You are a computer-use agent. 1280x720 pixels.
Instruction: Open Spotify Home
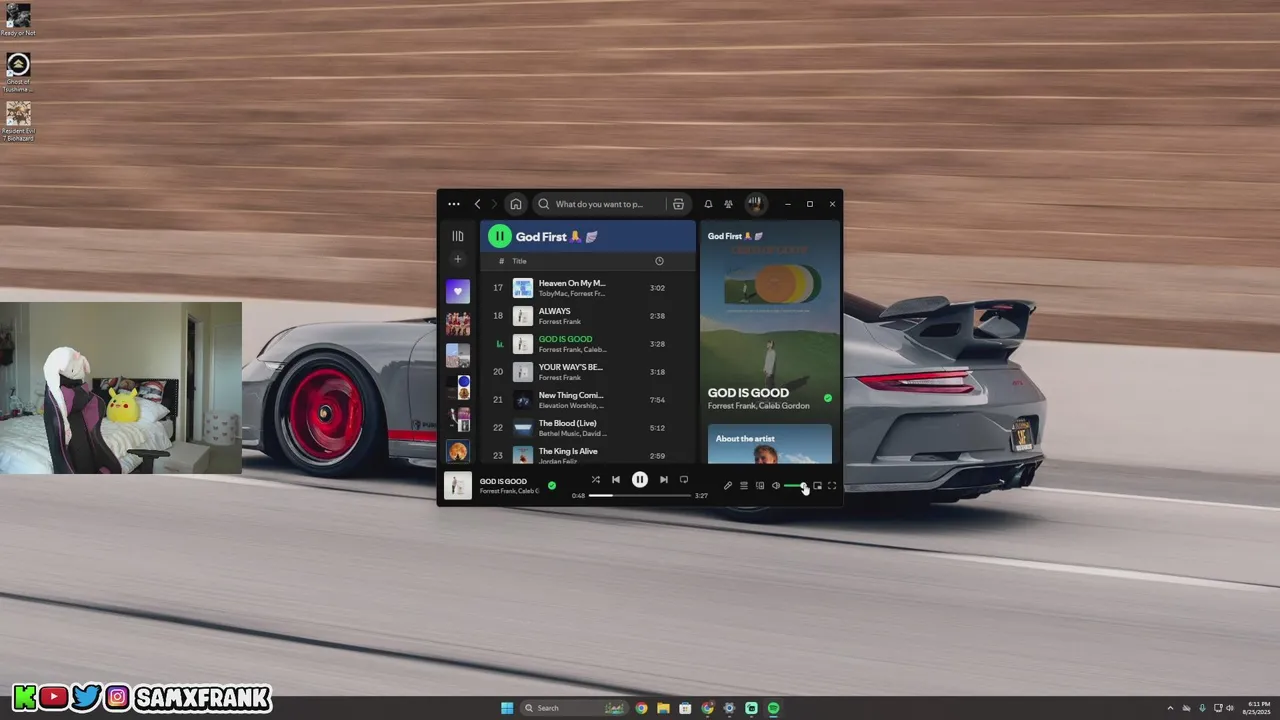(x=516, y=204)
